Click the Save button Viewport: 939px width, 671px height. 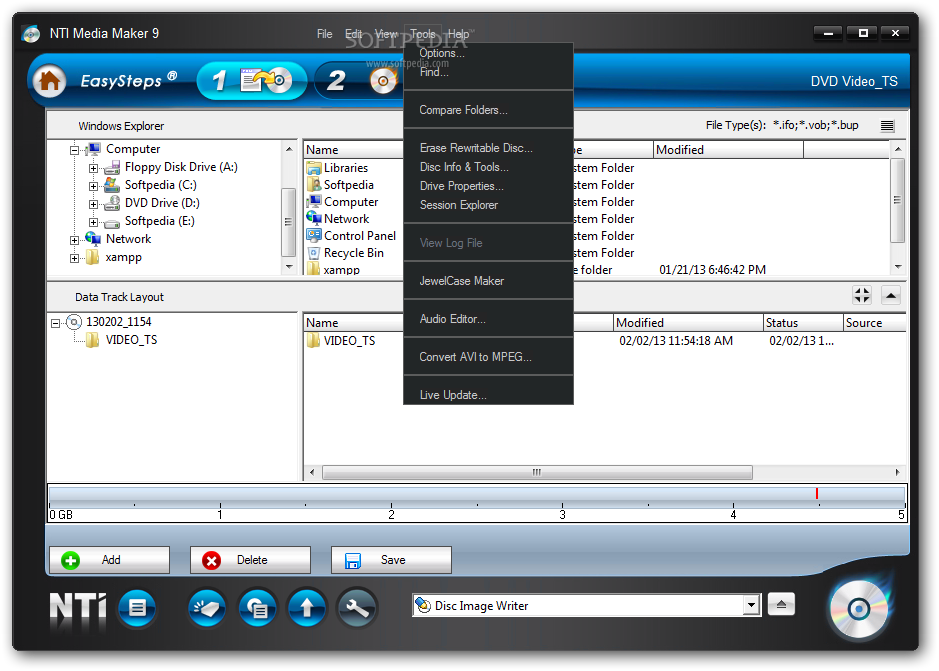tap(391, 560)
